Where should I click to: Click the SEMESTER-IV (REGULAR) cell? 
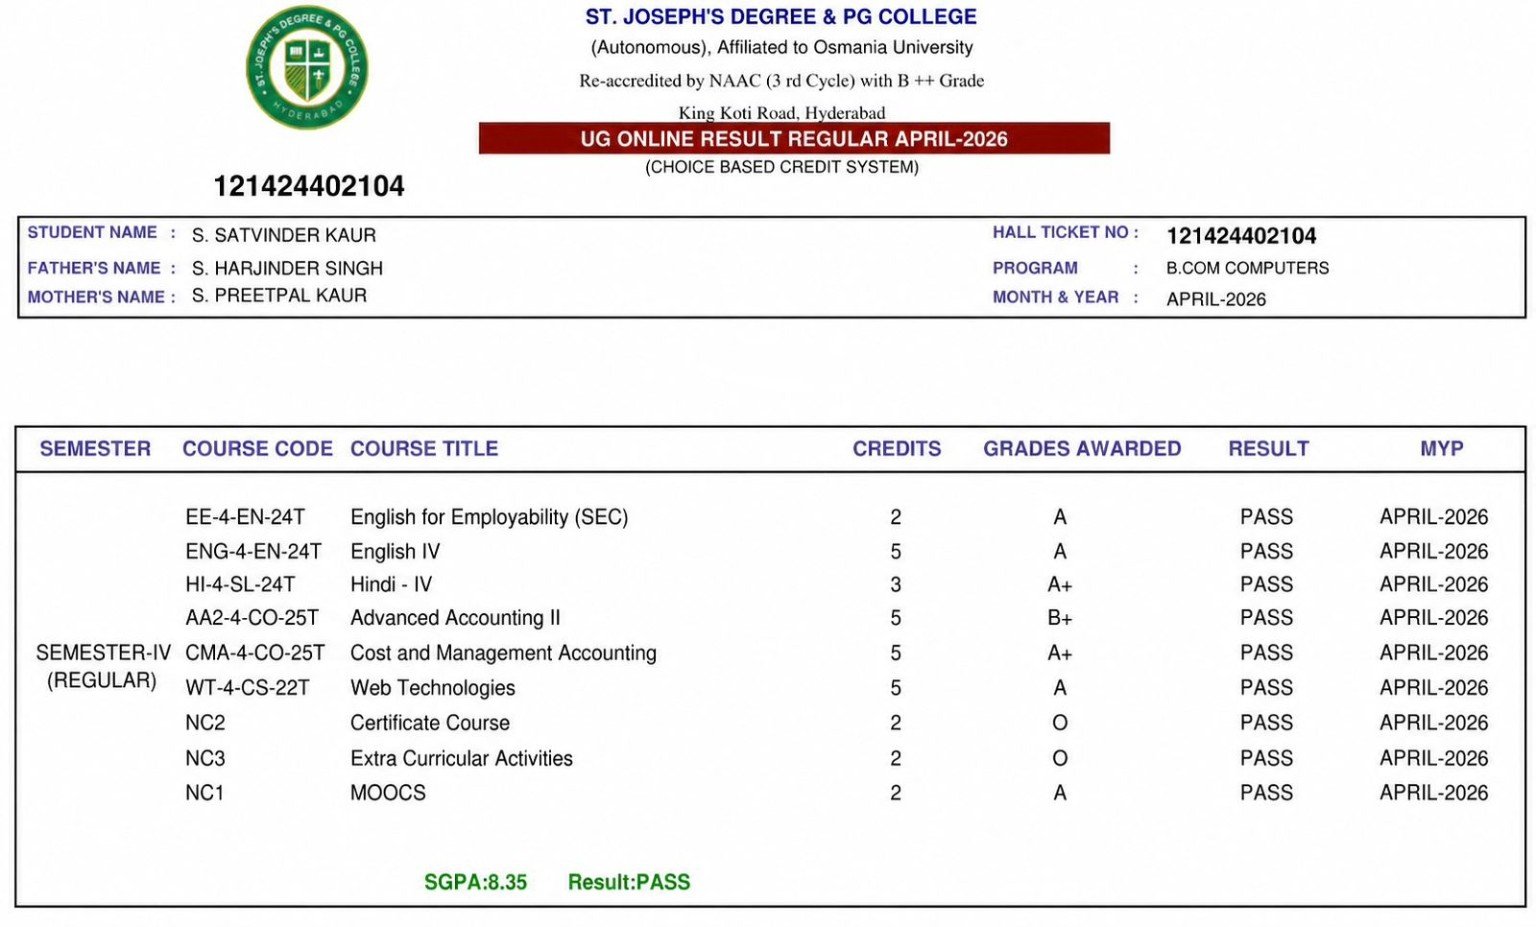[x=103, y=667]
